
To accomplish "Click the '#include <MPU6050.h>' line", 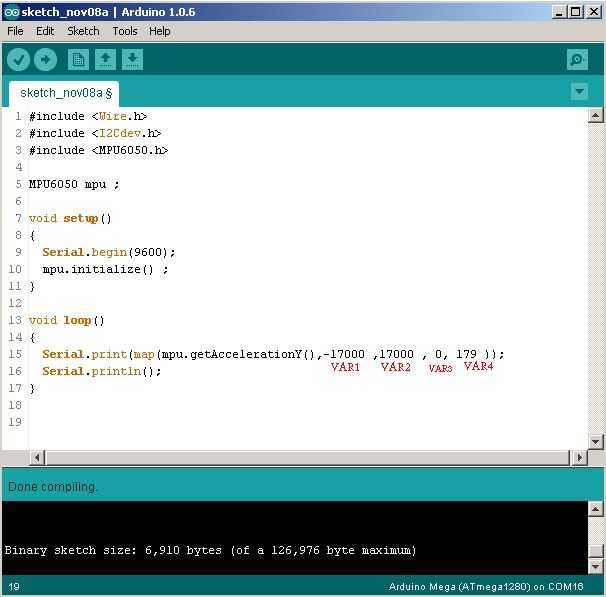I will [x=99, y=150].
